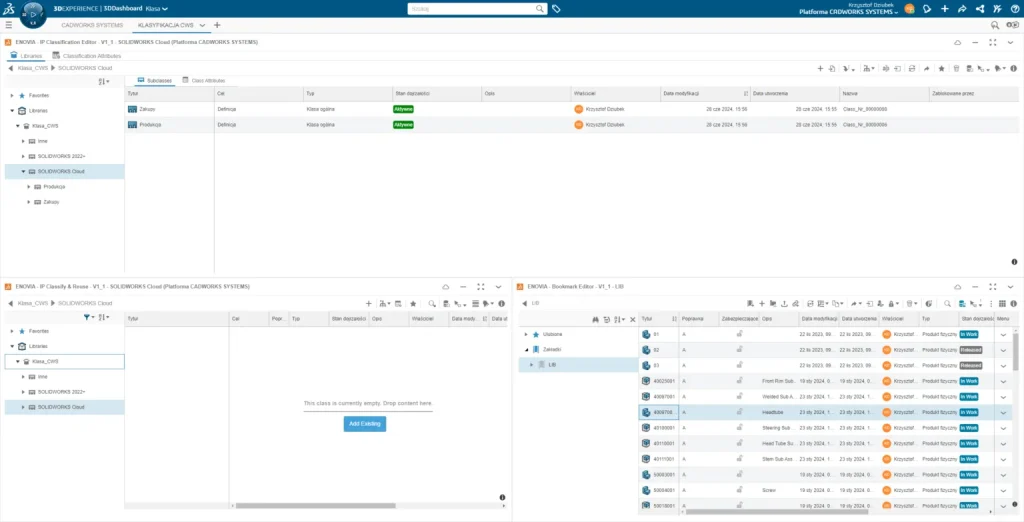1024x522 pixels.
Task: Click the global search input field
Action: pos(470,9)
